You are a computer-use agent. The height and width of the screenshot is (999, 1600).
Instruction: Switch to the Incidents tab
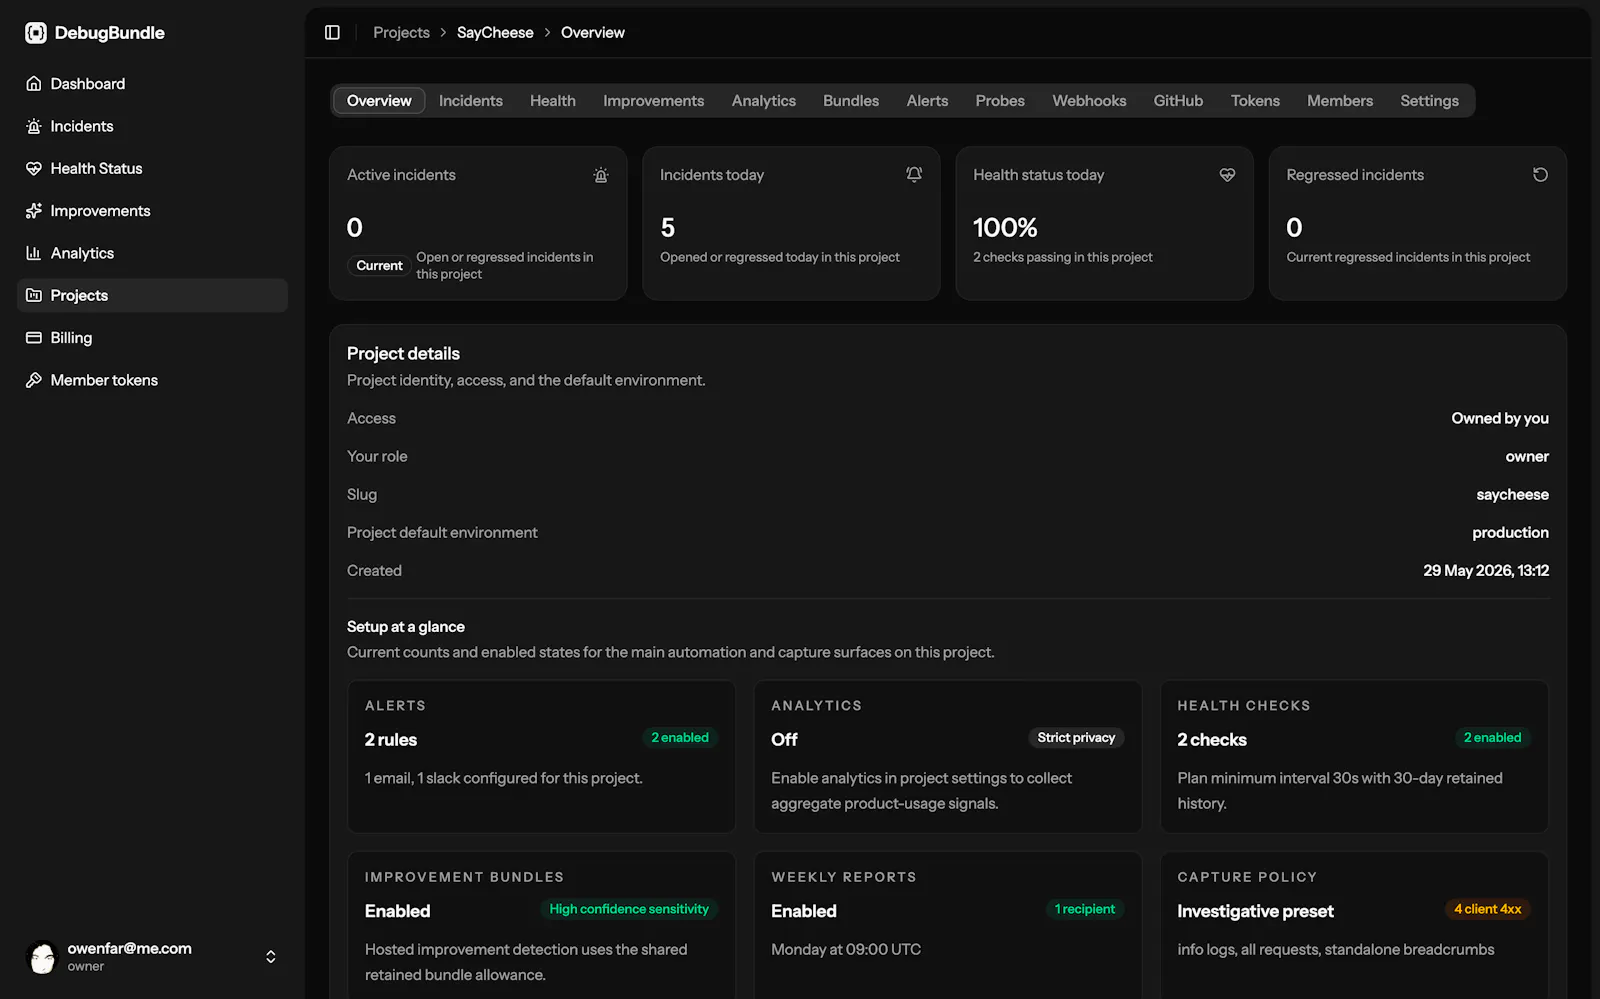(471, 101)
